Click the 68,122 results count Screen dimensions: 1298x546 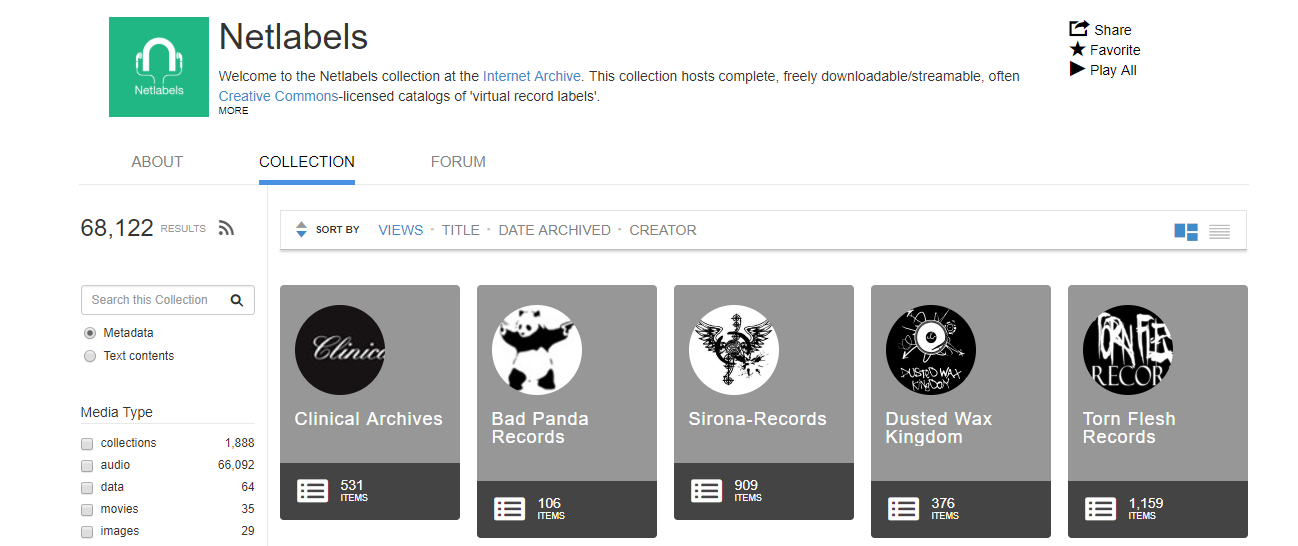point(117,228)
